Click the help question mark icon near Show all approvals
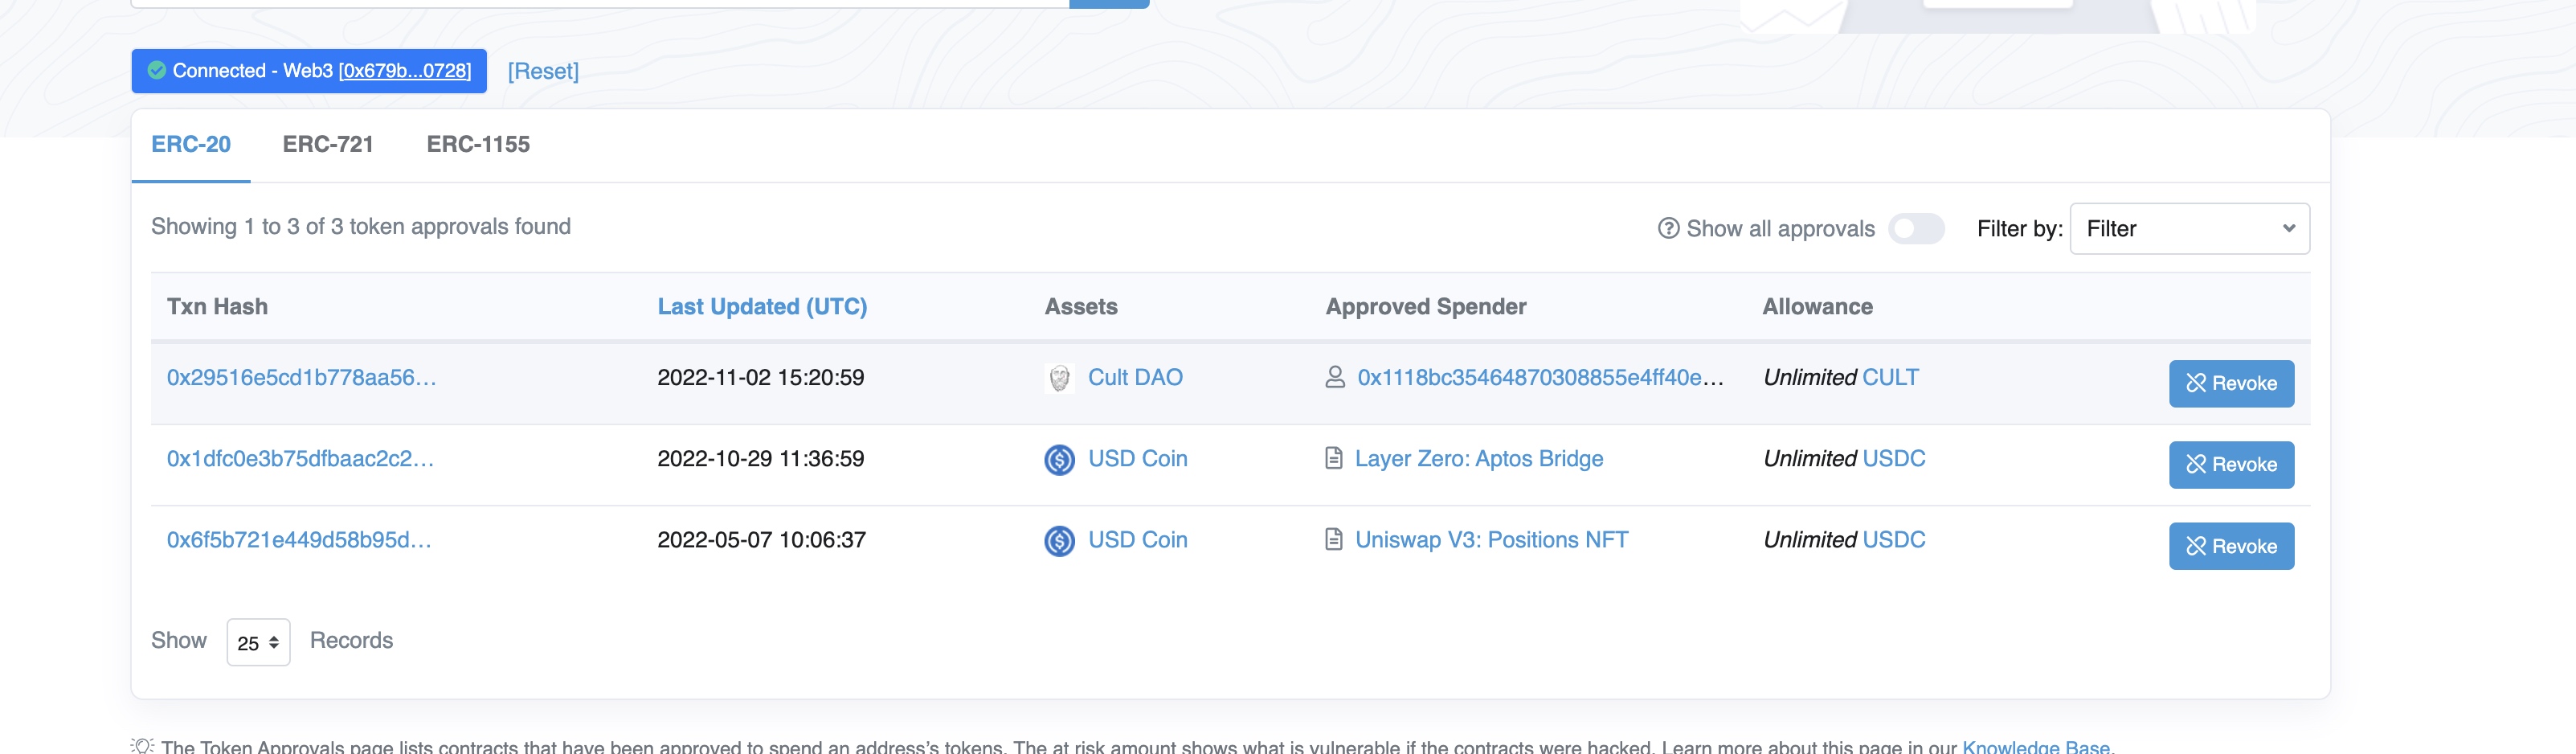Screen dimensions: 2576x754 point(1668,228)
